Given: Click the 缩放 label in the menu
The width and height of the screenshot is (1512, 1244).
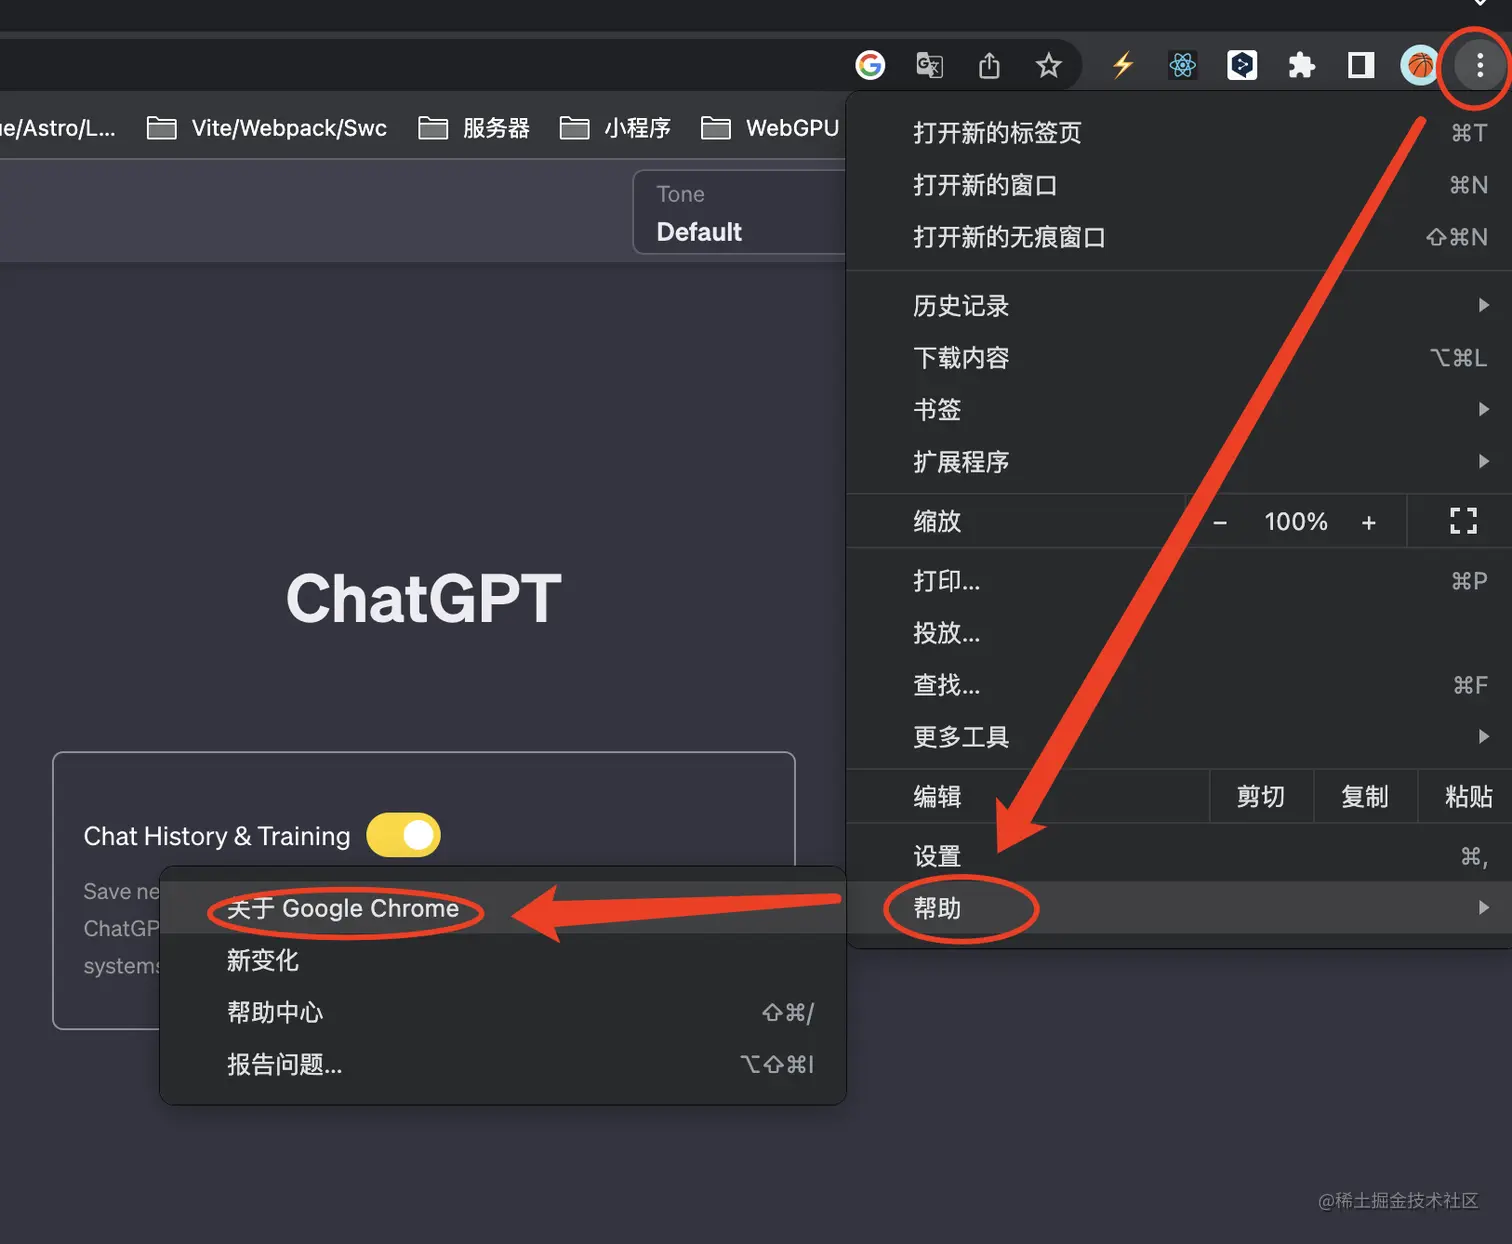Looking at the screenshot, I should [937, 521].
